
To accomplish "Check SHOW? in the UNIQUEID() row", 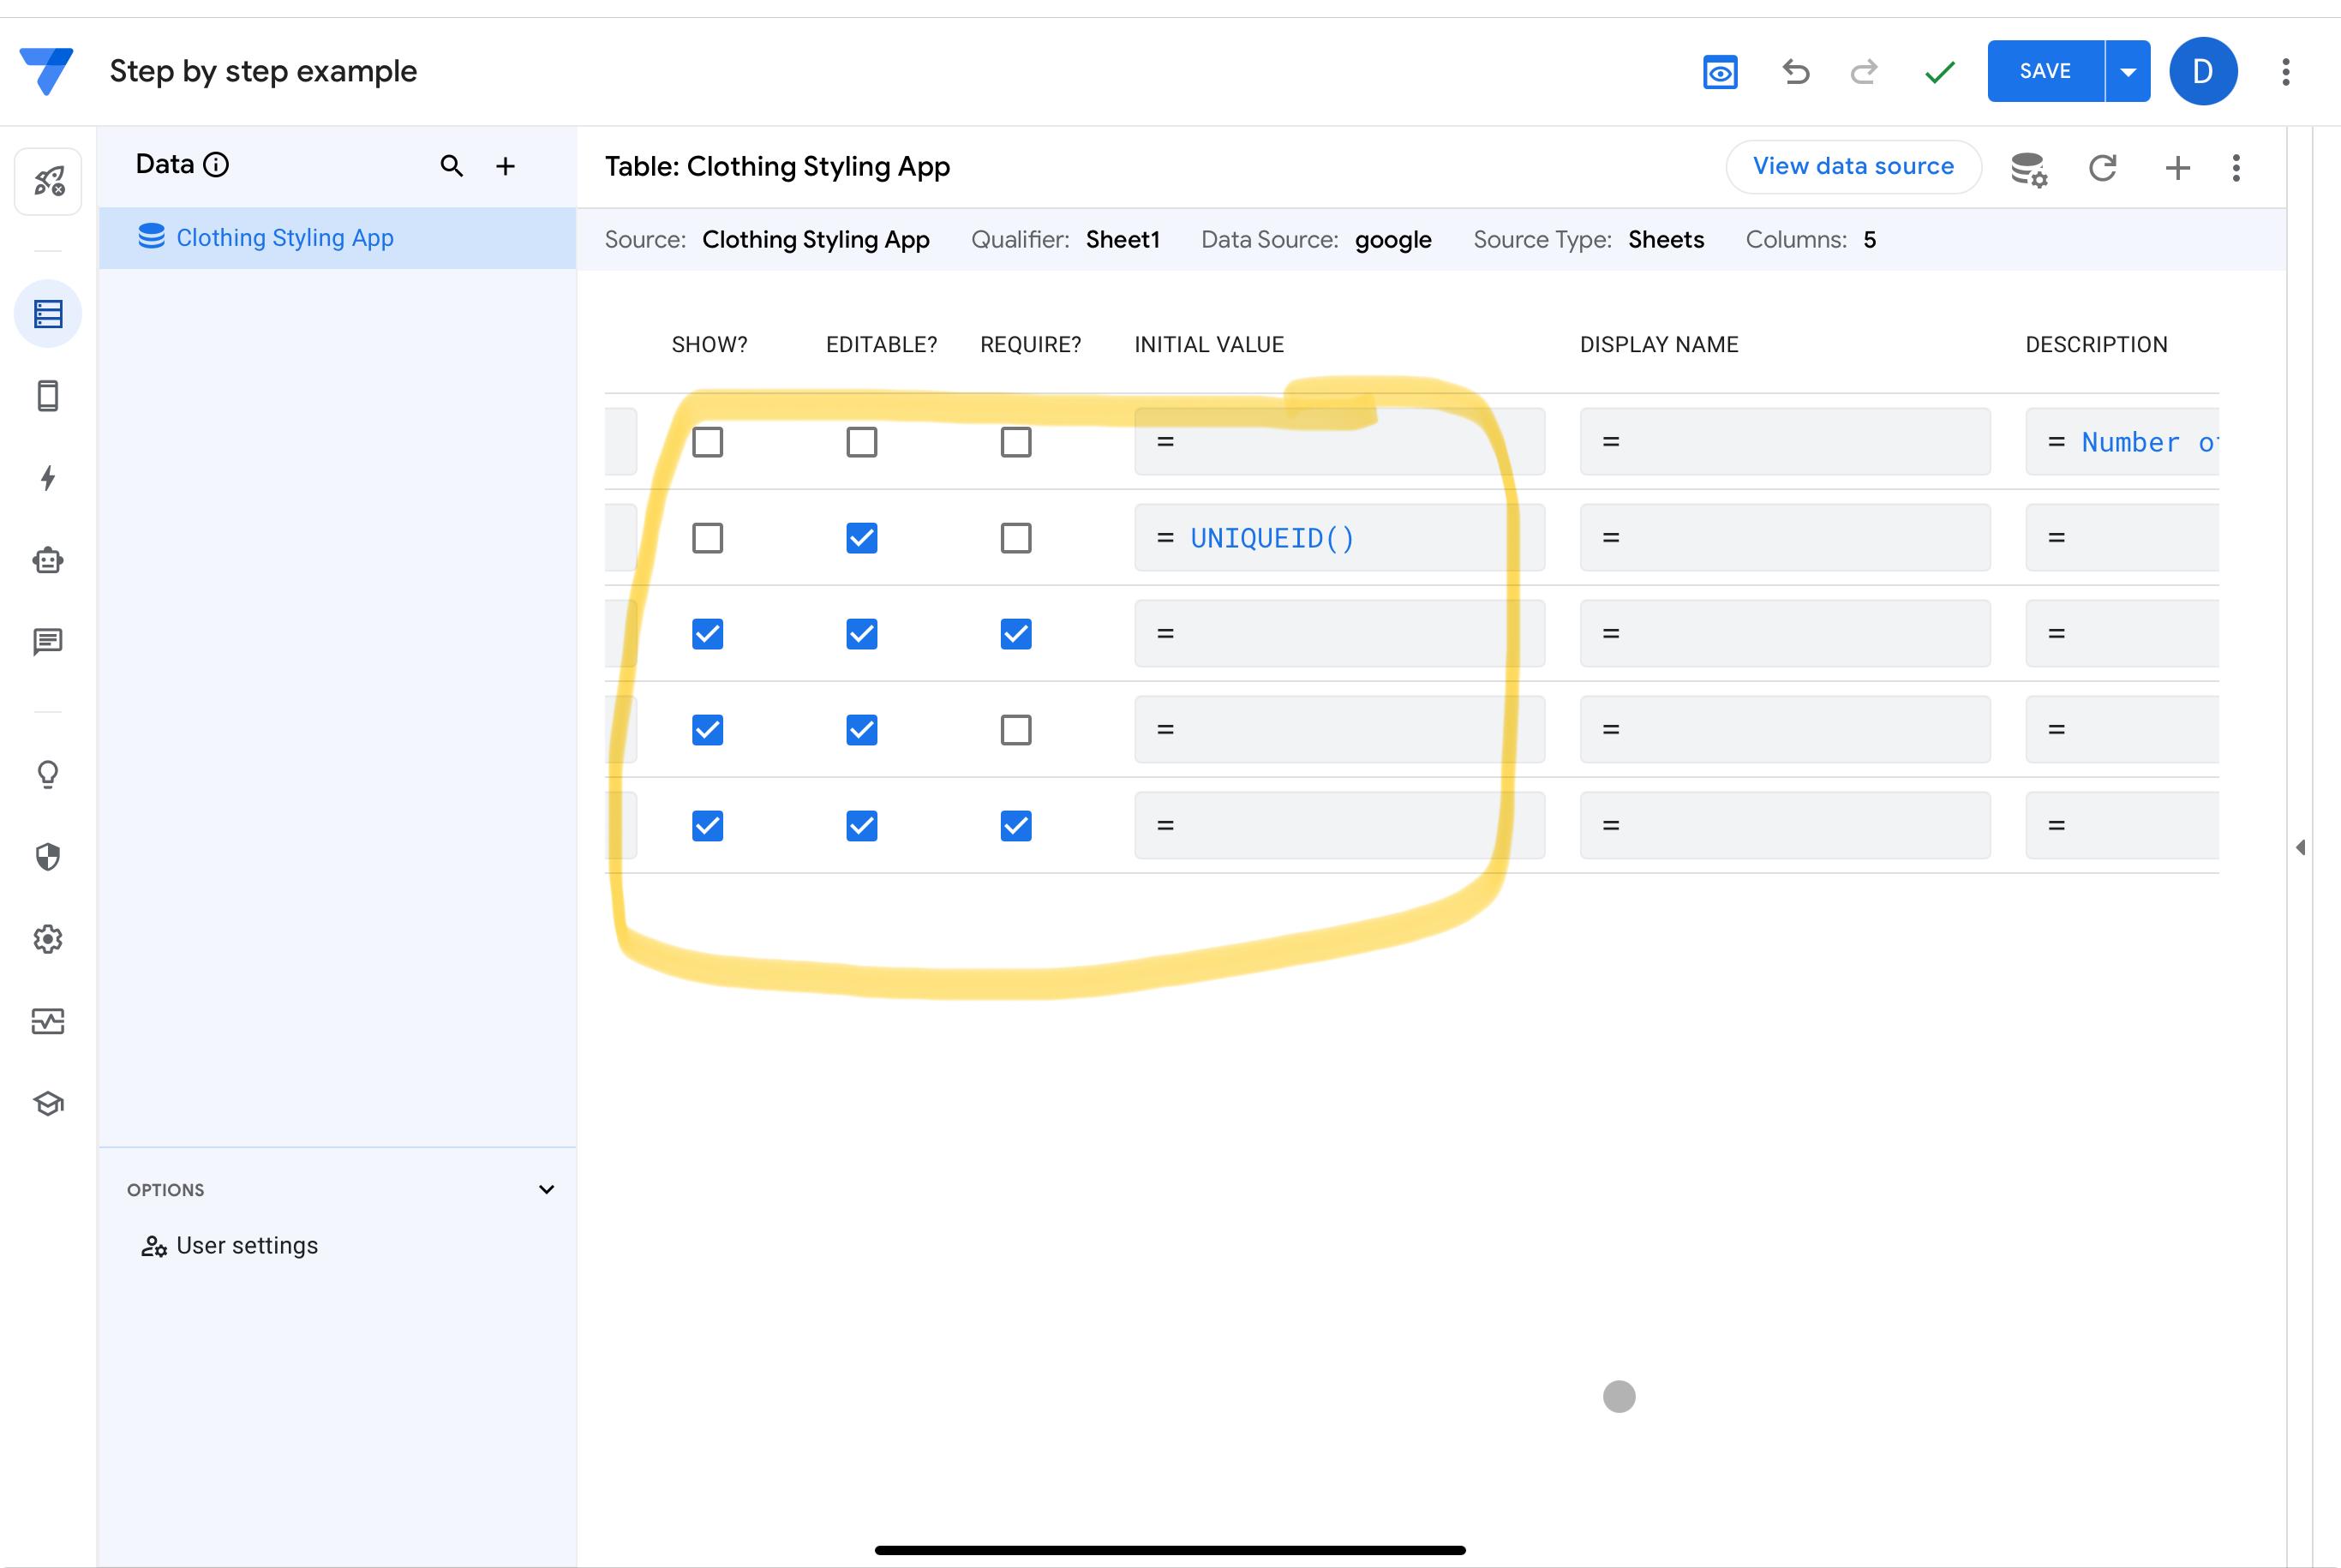I will coord(707,538).
